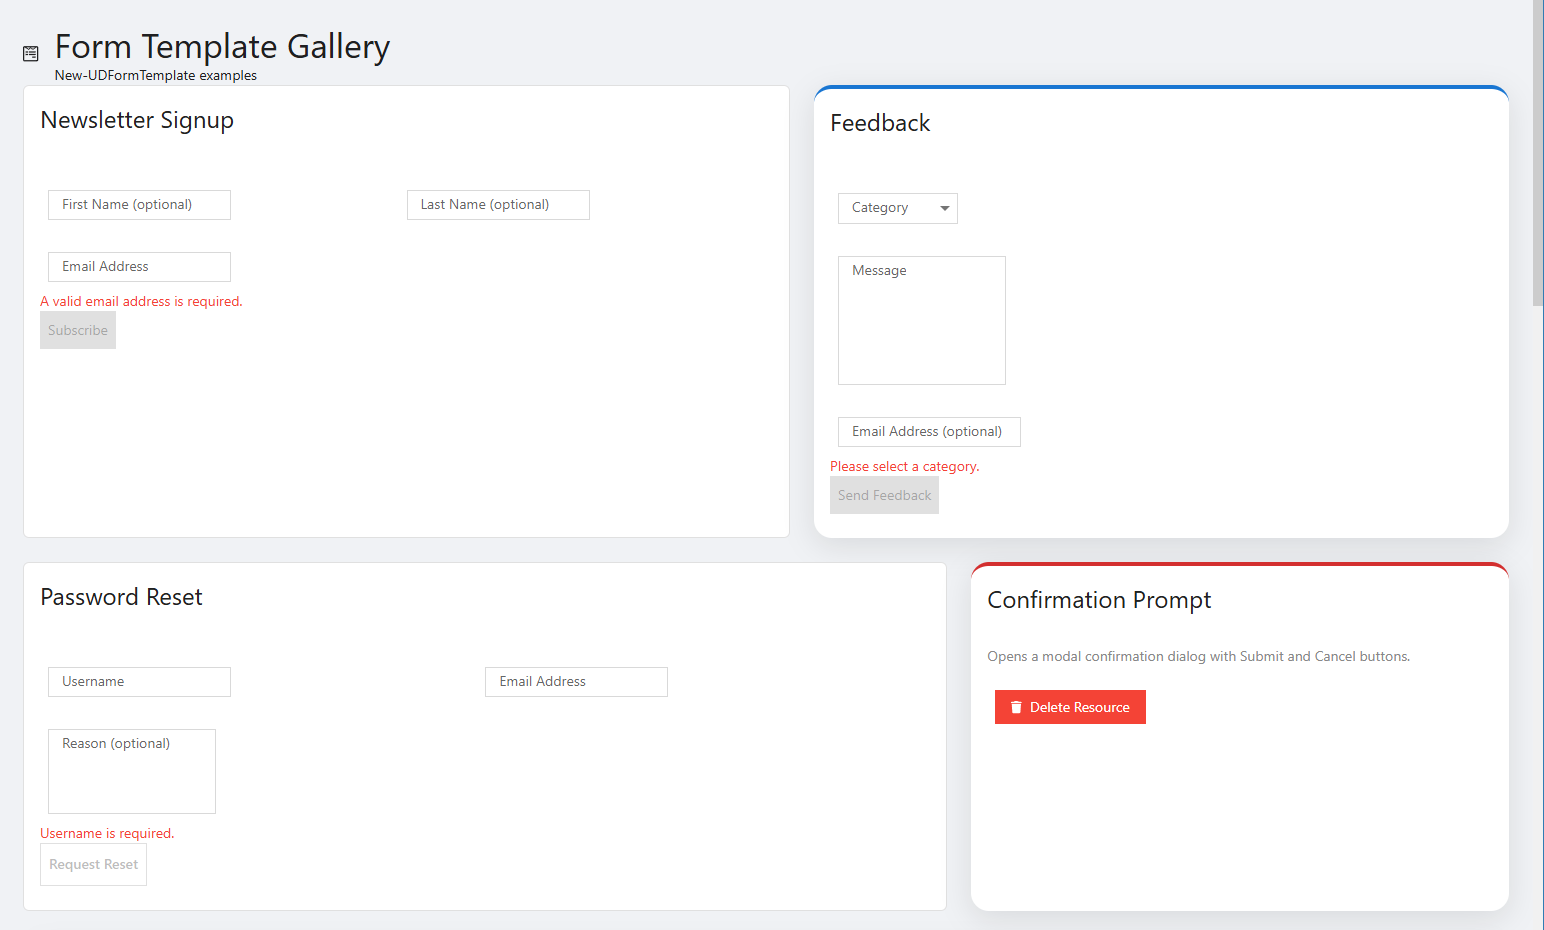Click the vertical page scrollbar thumb
The height and width of the screenshot is (930, 1544).
coord(1538,152)
